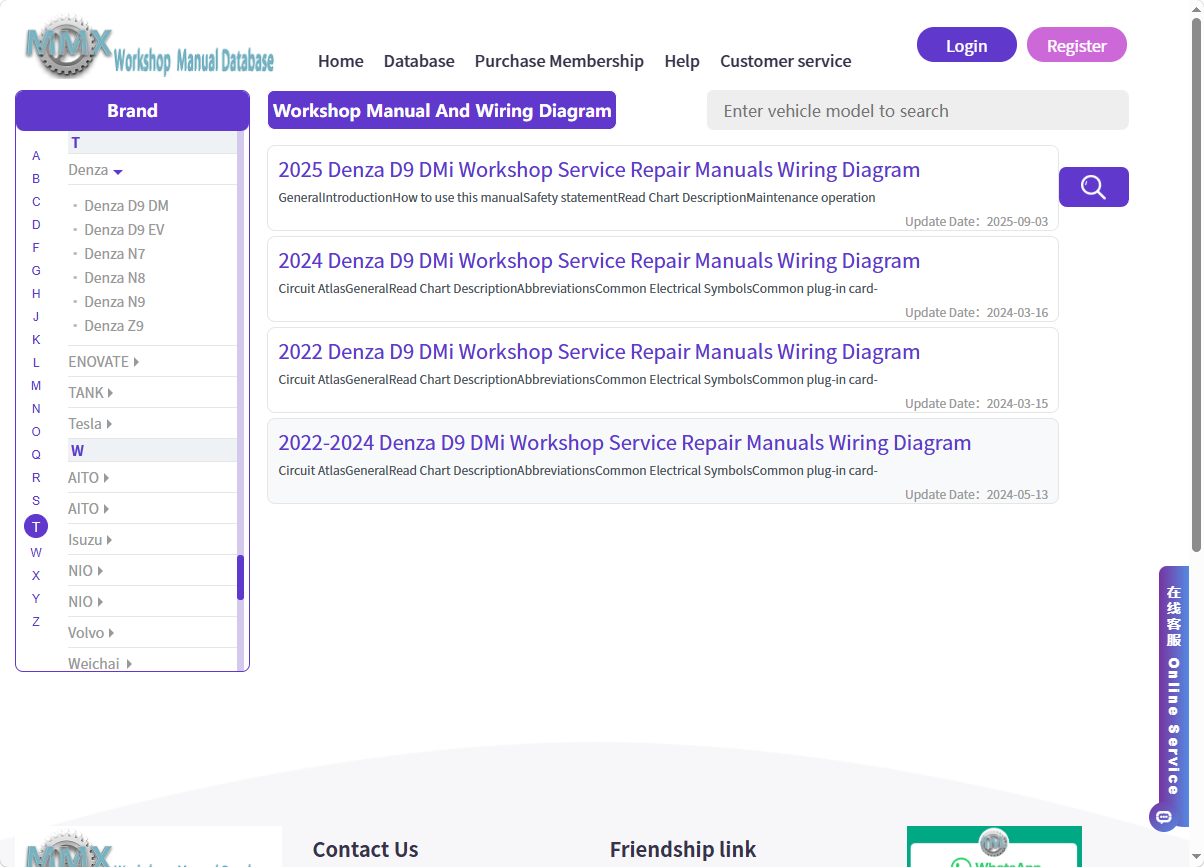Jump to brand letter K
This screenshot has width=1204, height=867.
36,340
